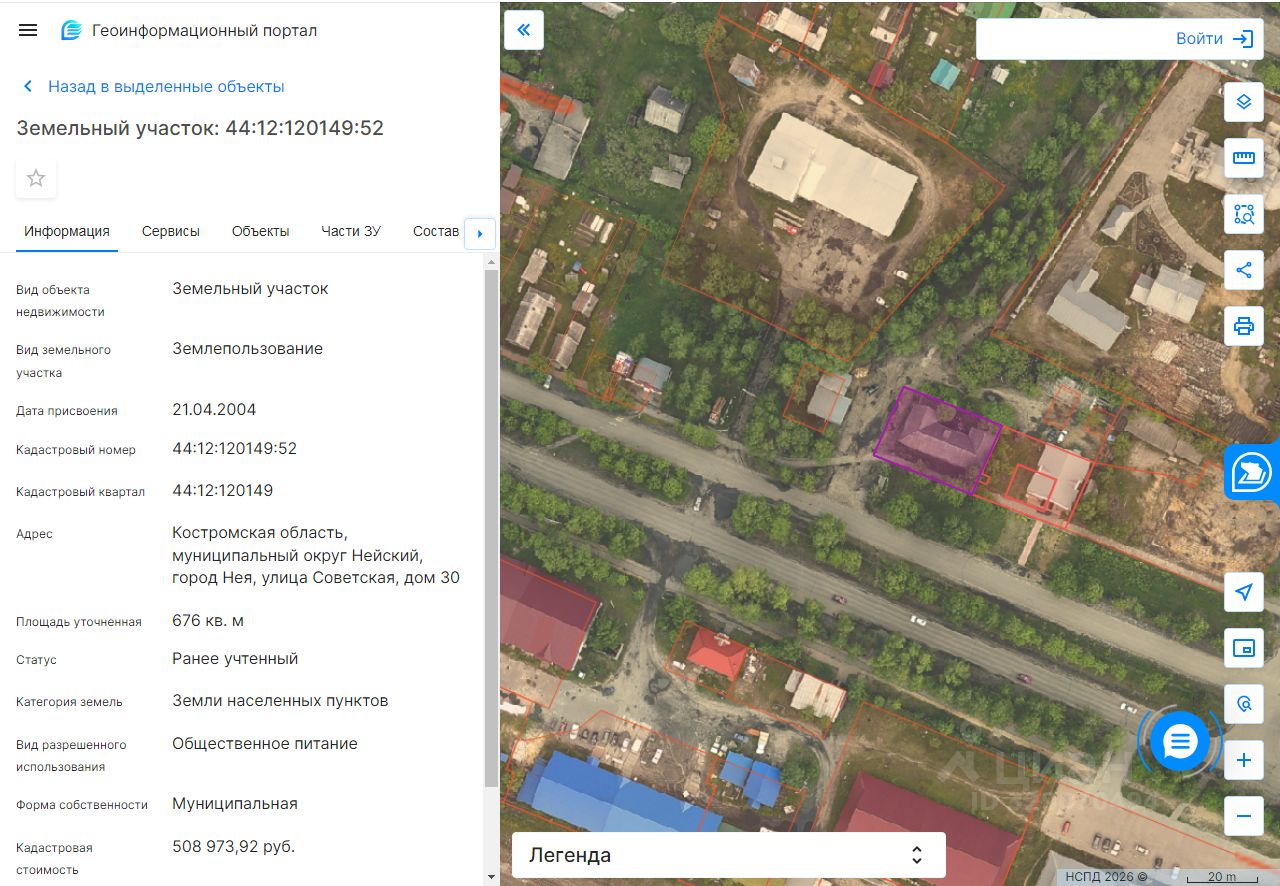Select cadastral number 44:12:120149:52 value
Viewport: 1280px width, 886px height.
click(235, 449)
